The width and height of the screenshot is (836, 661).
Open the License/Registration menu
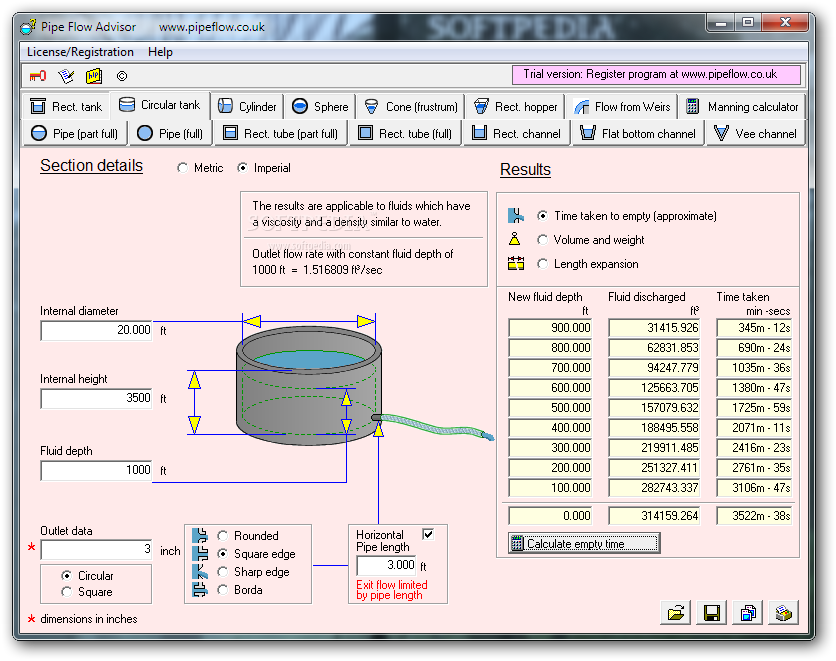click(x=80, y=52)
